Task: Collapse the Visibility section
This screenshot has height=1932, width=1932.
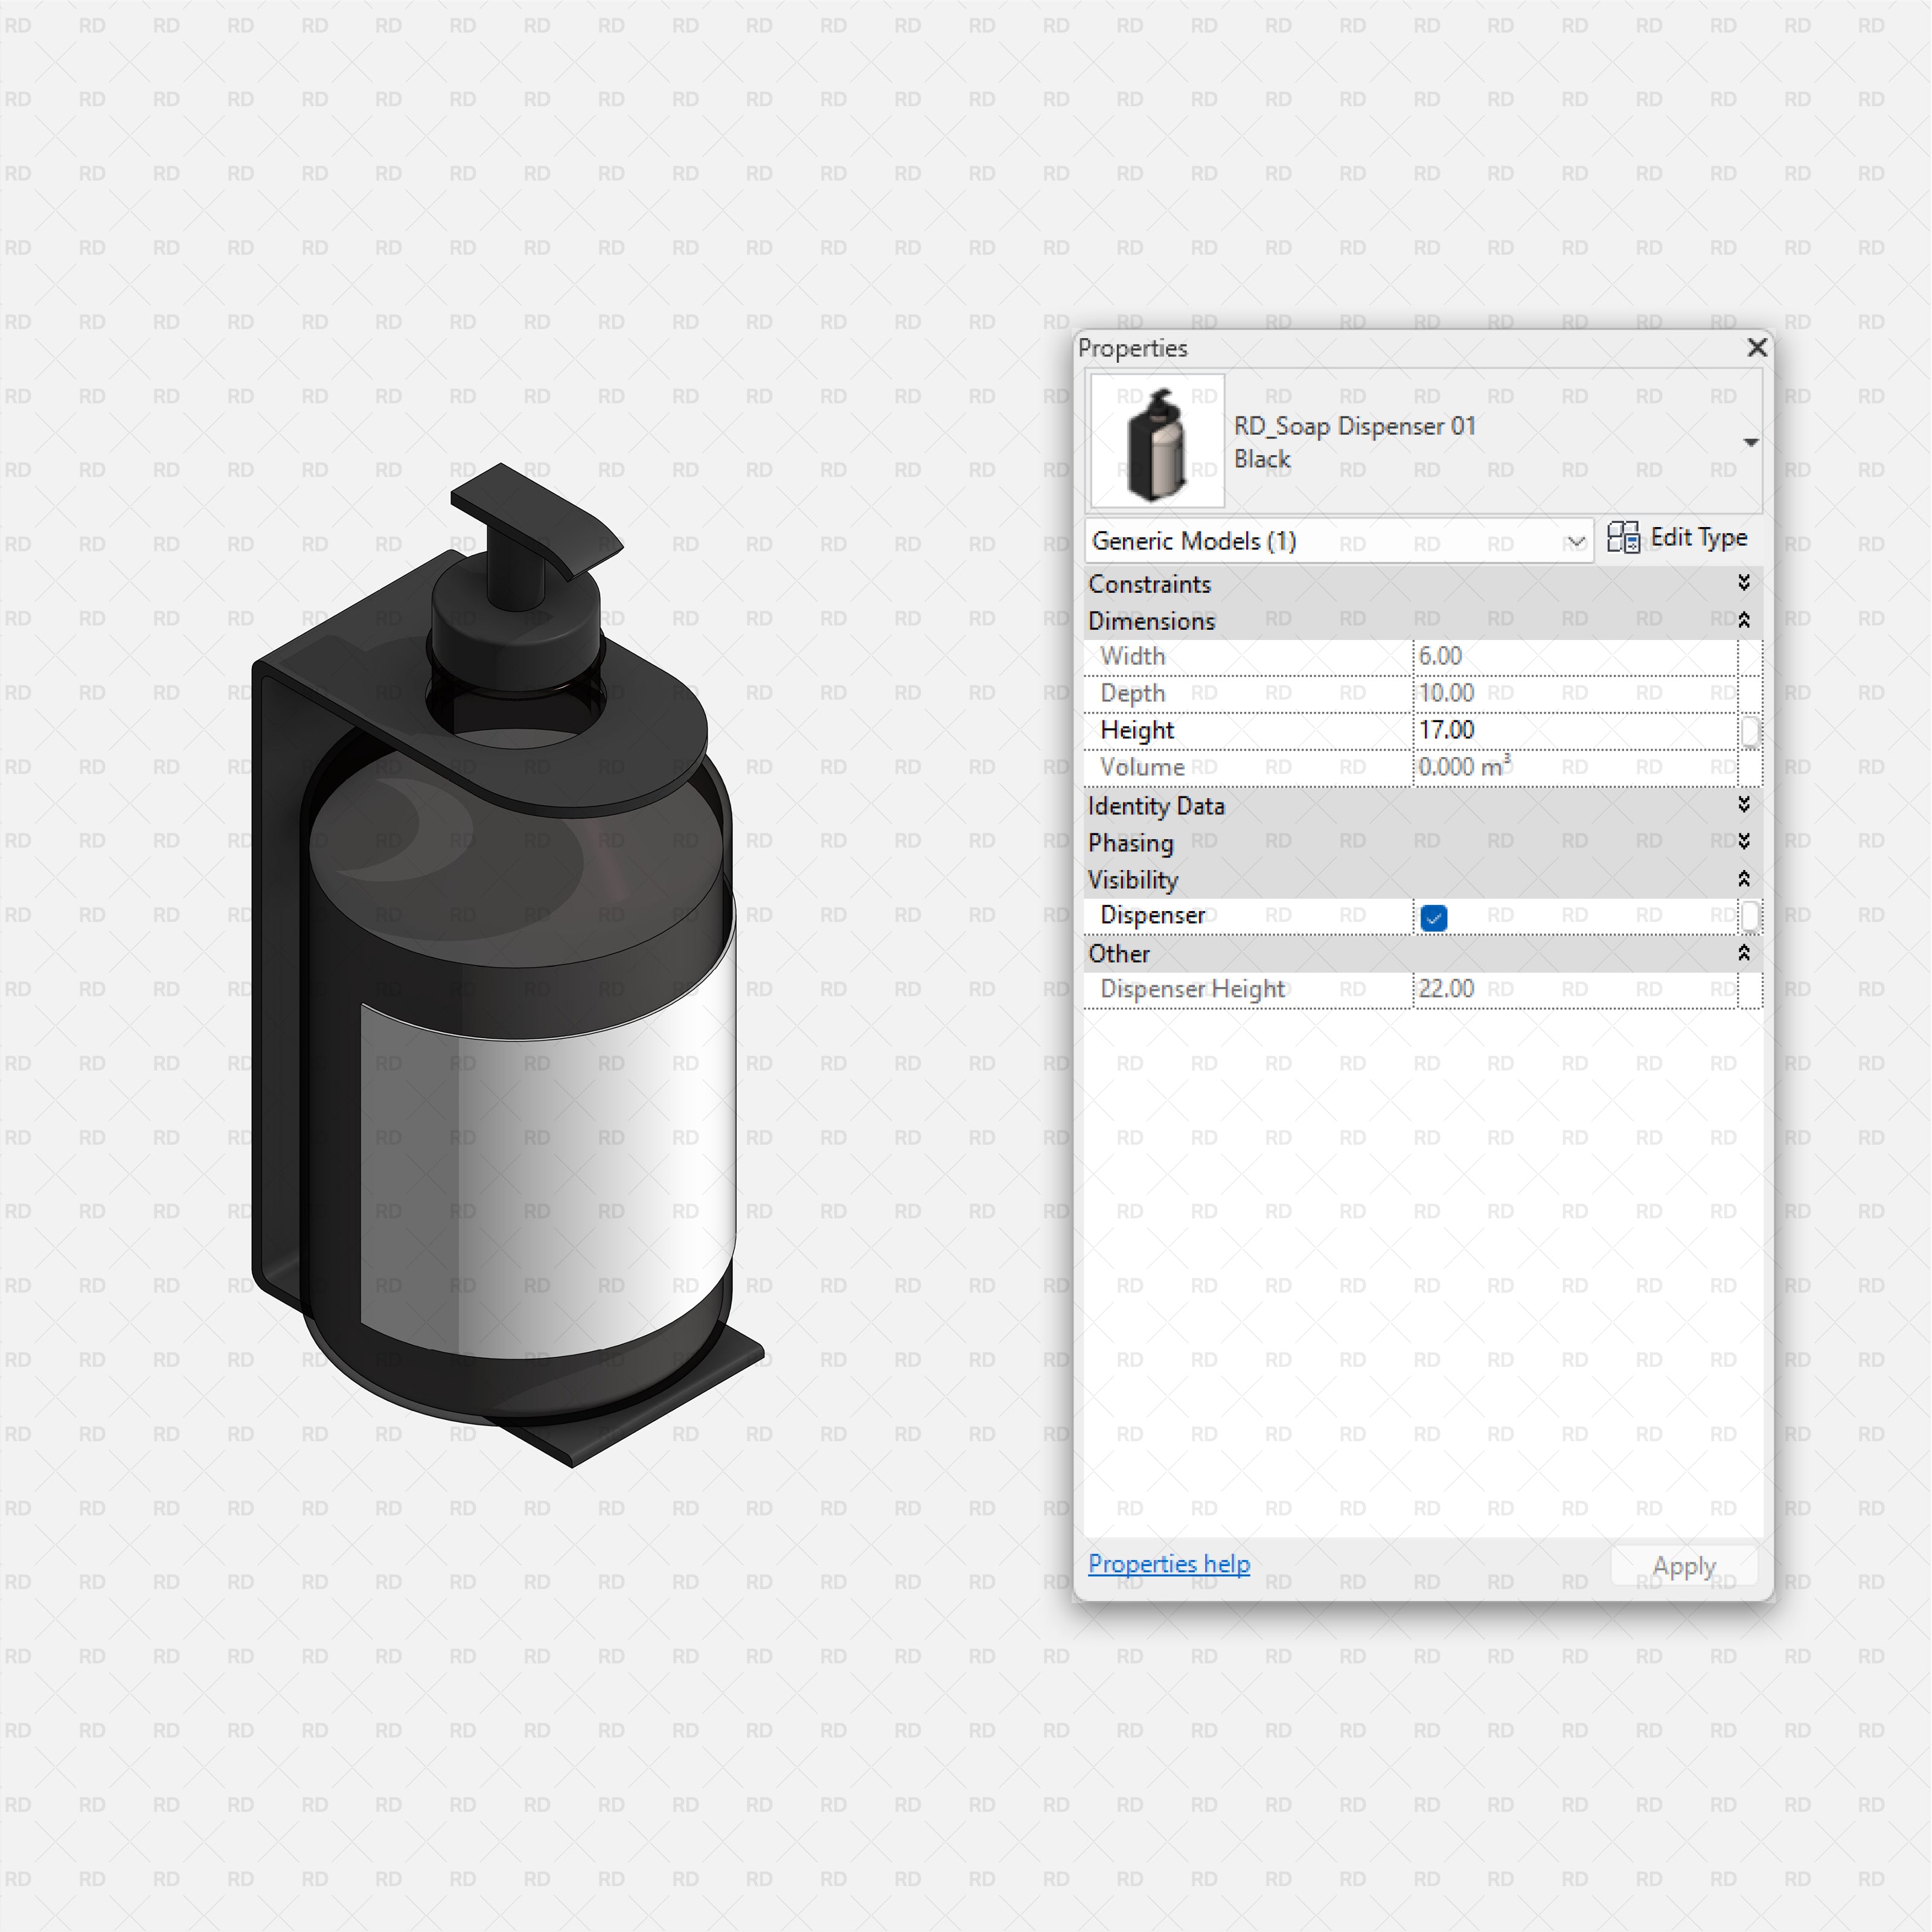Action: tap(1743, 880)
